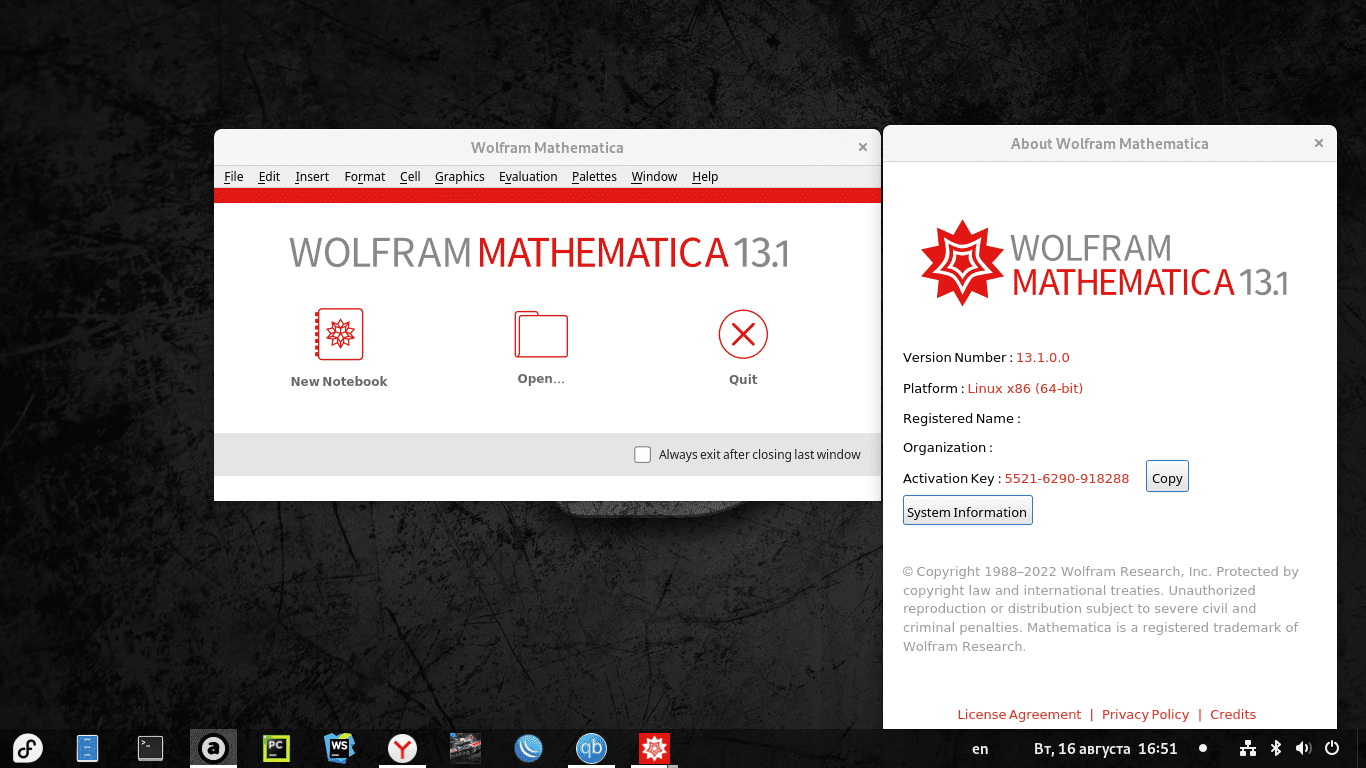Open the License Agreement link
The width and height of the screenshot is (1366, 768).
click(1019, 714)
